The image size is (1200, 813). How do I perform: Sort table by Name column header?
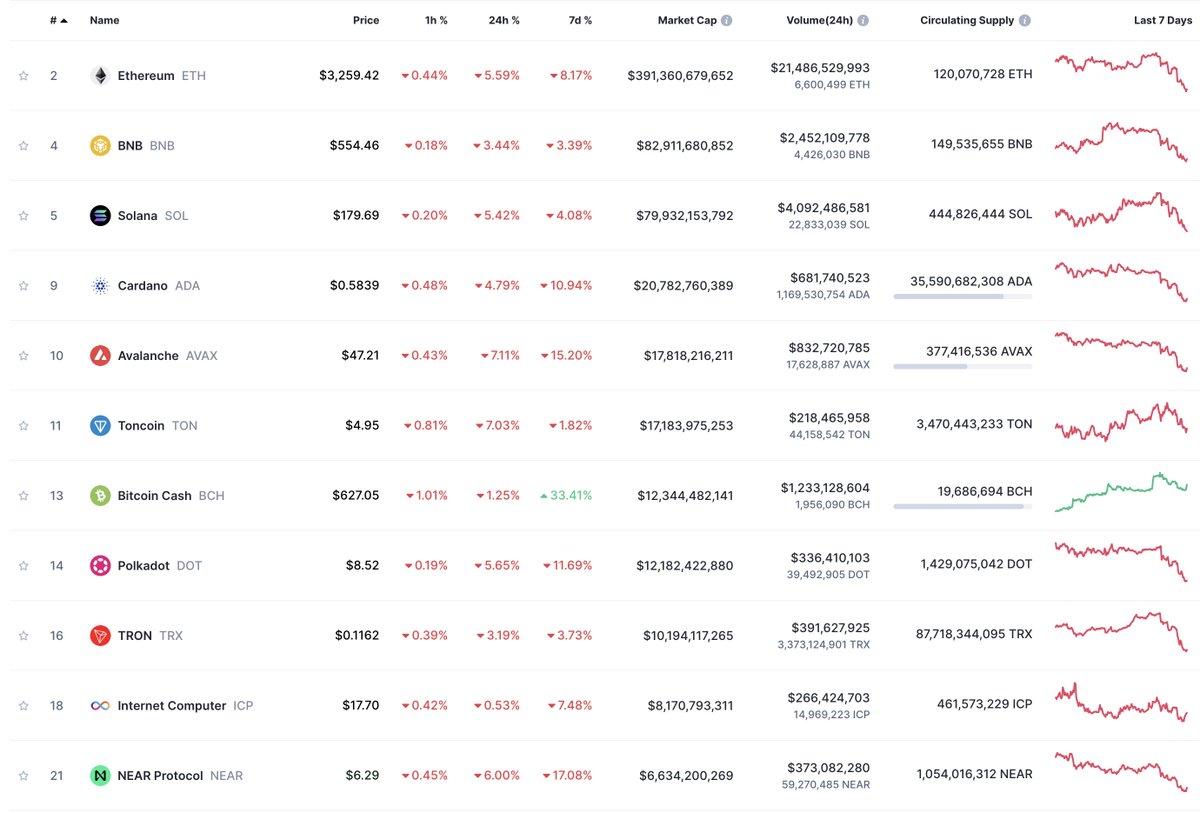[104, 20]
